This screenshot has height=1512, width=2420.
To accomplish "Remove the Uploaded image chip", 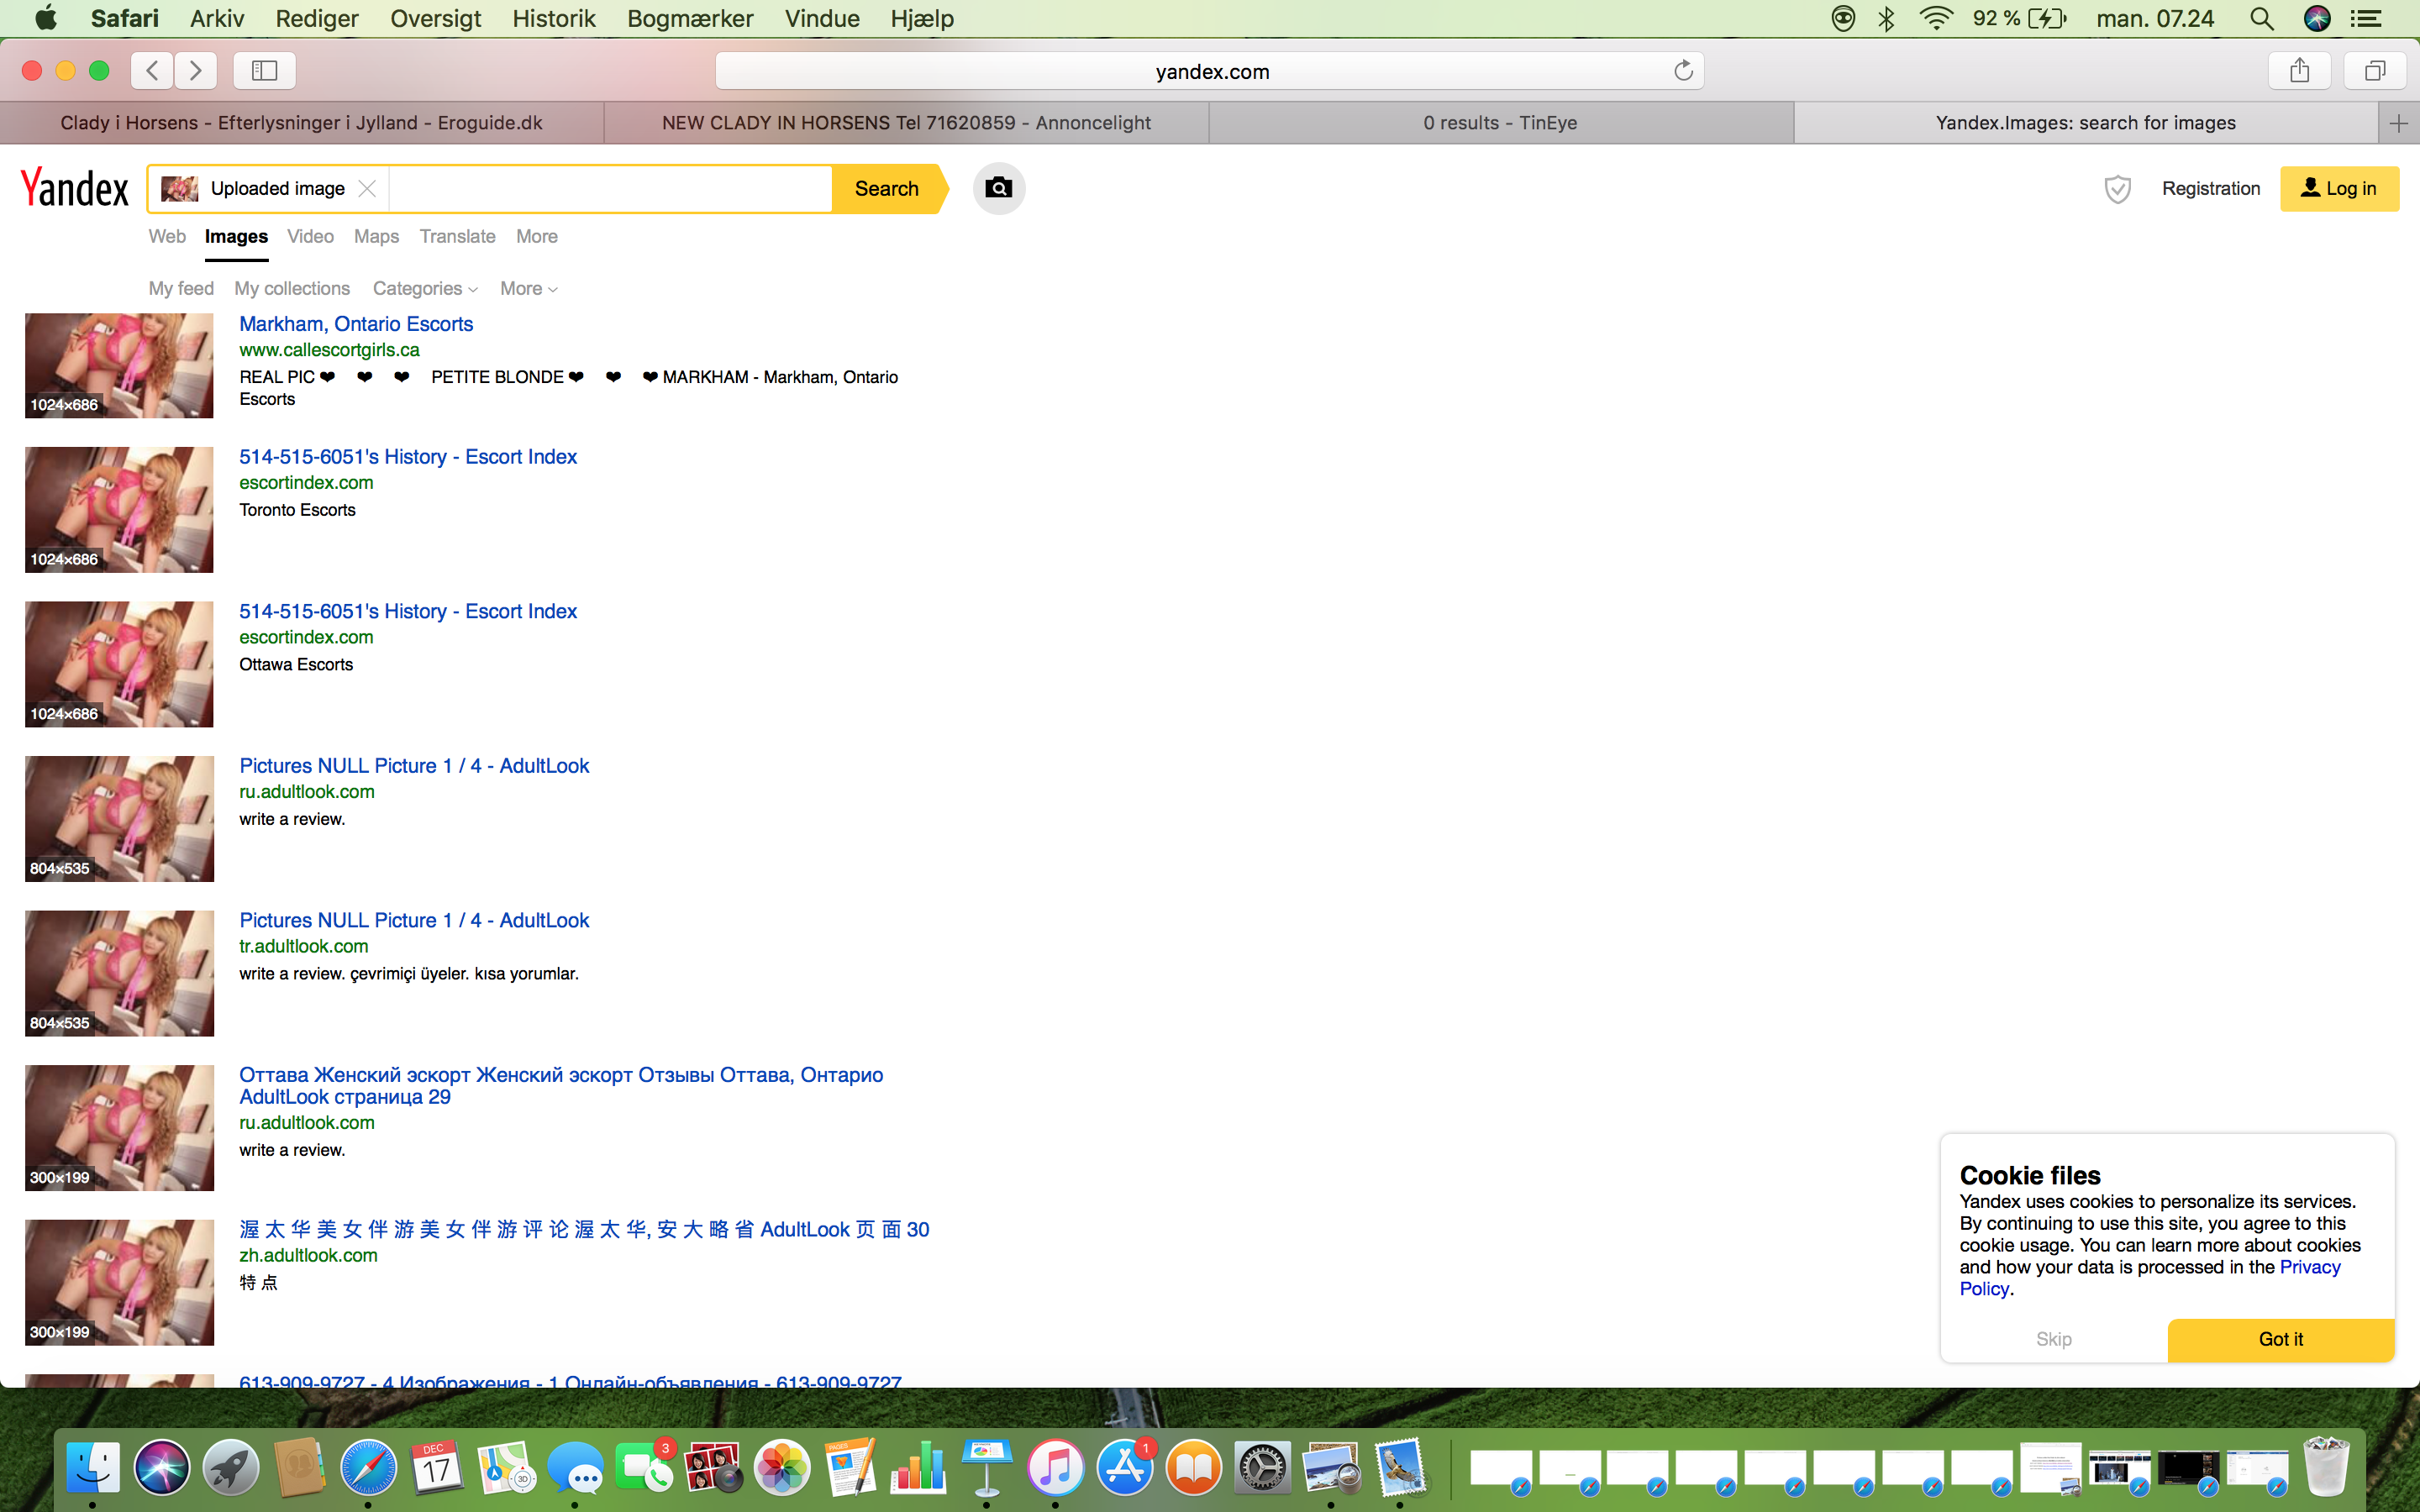I will tap(367, 188).
